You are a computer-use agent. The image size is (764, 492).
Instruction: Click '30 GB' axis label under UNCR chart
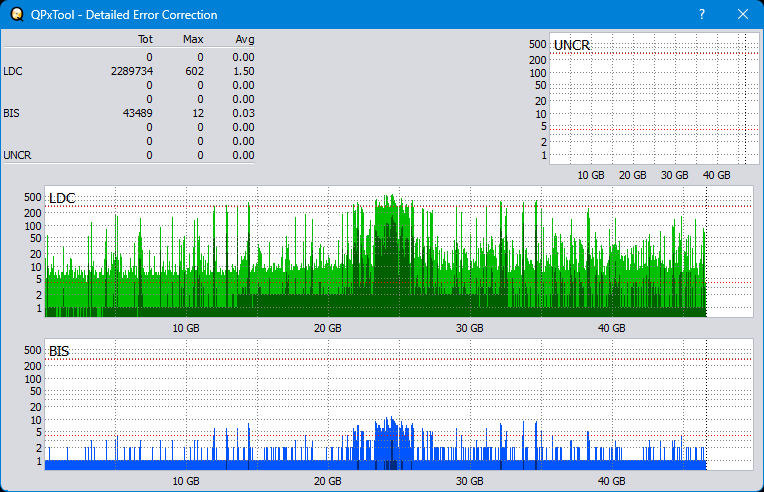coord(674,175)
